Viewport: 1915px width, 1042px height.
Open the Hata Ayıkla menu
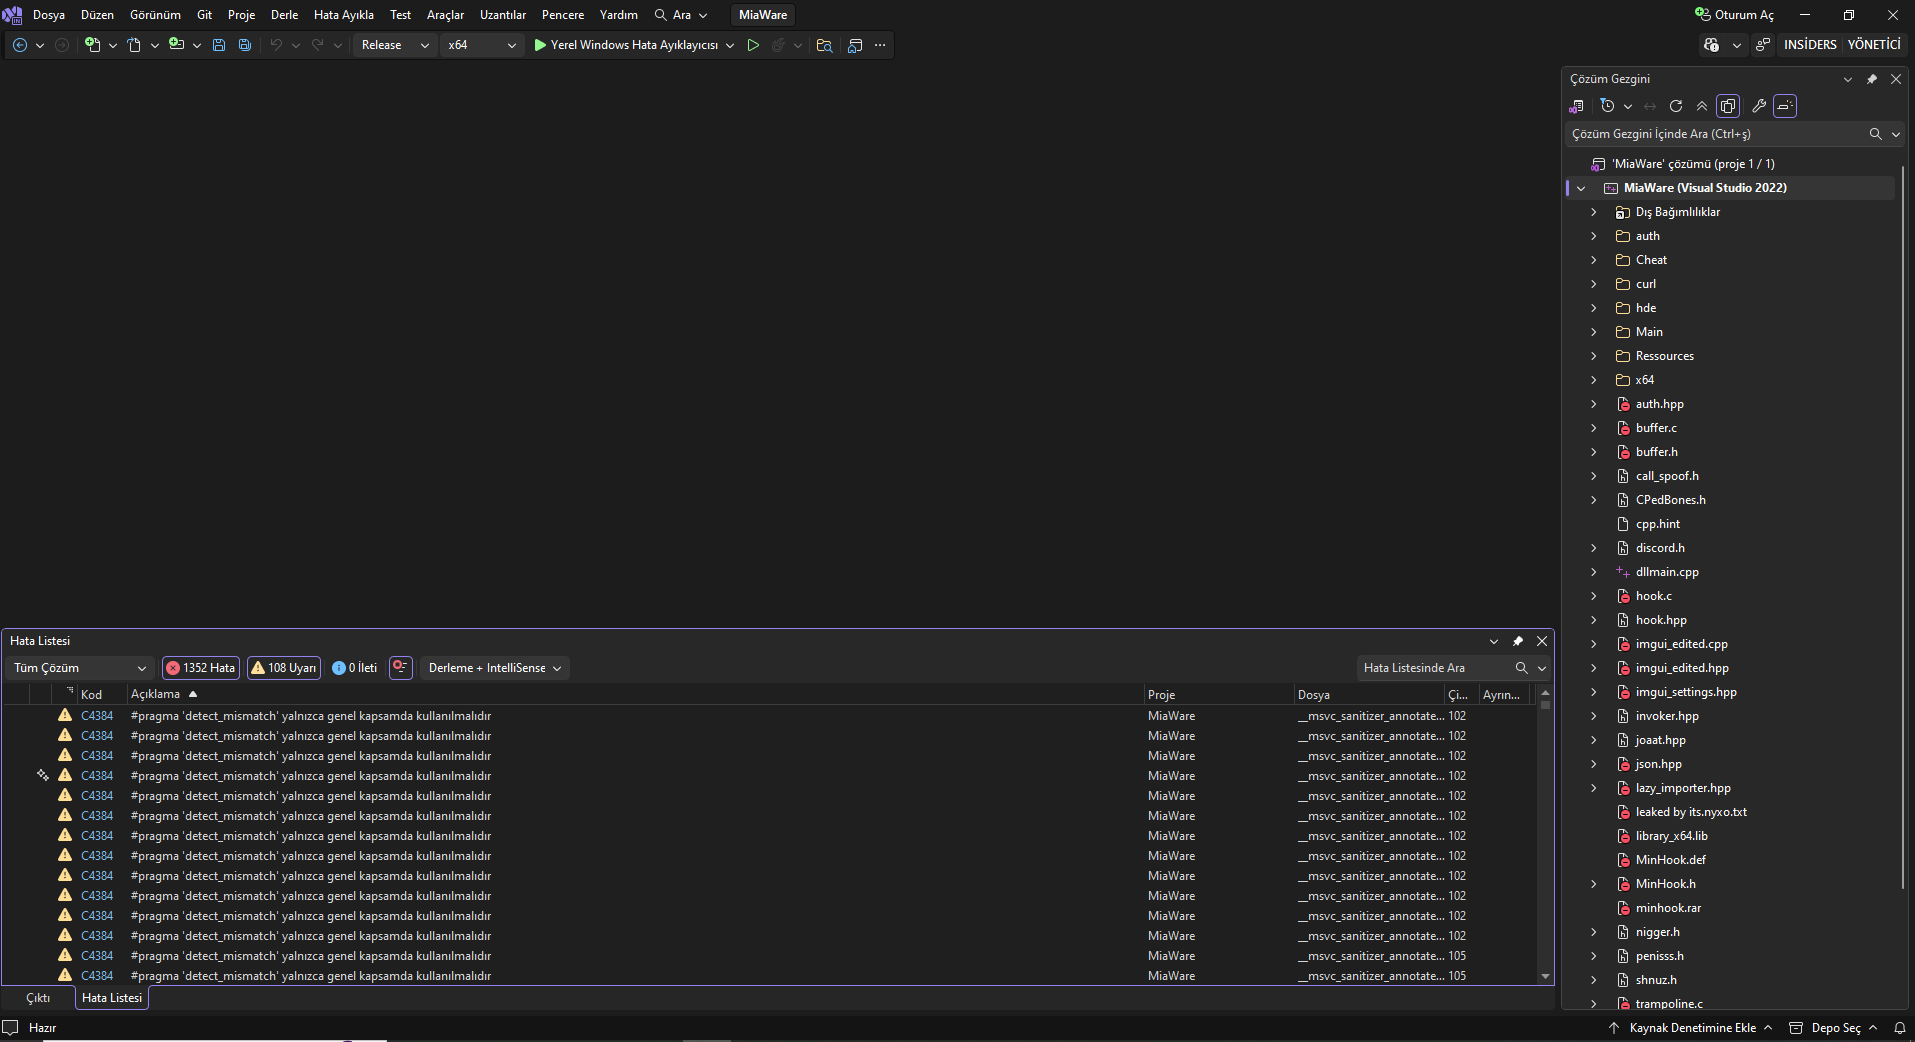click(x=344, y=15)
